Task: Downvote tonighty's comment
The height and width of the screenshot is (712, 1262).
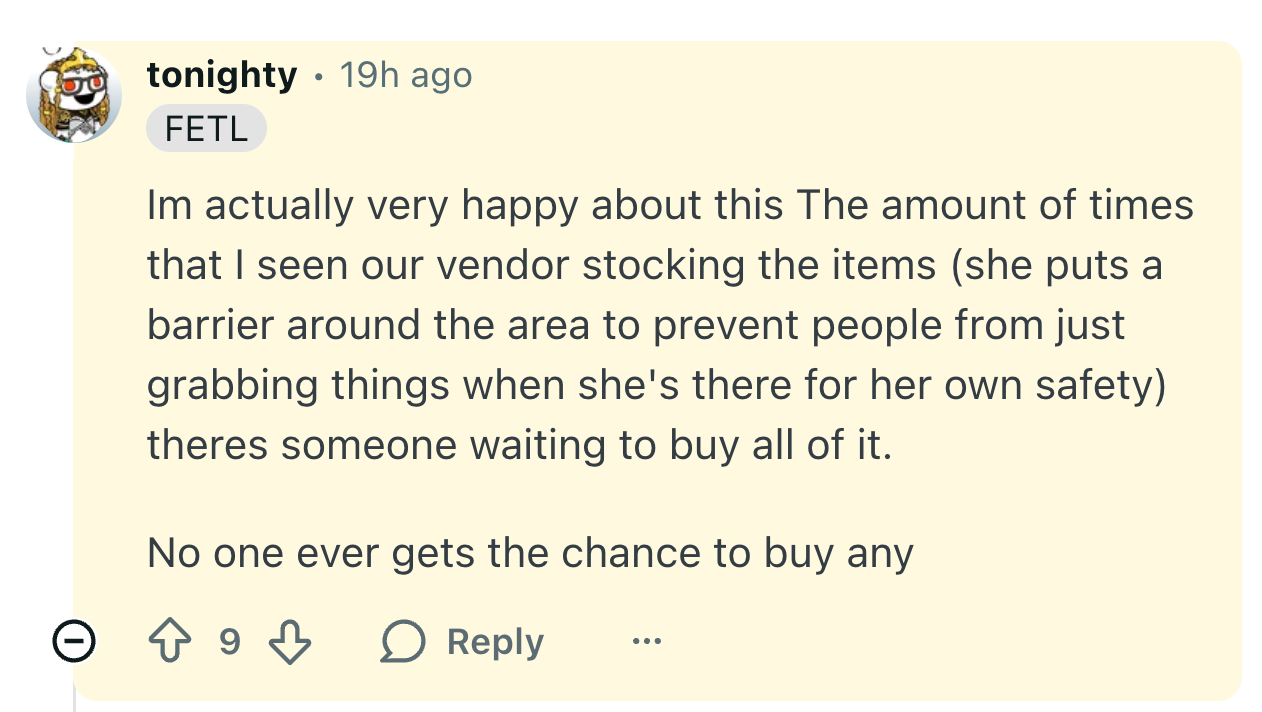Action: tap(290, 641)
